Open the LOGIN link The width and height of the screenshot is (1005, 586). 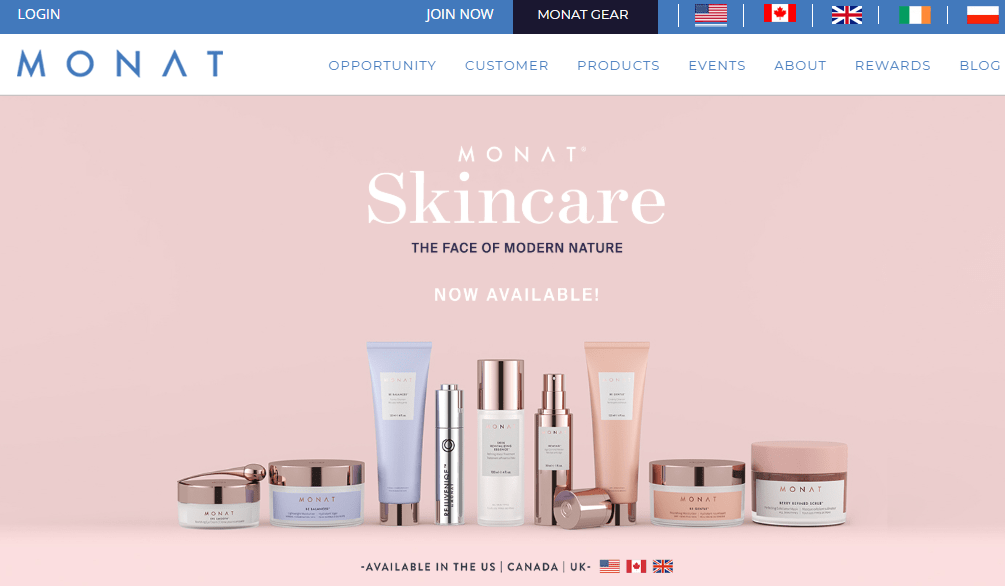pyautogui.click(x=38, y=14)
